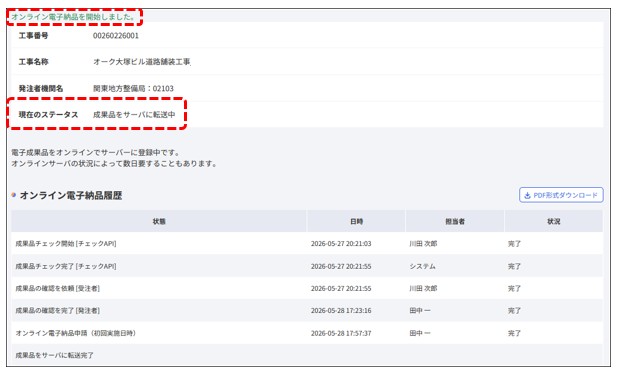This screenshot has width=617, height=374.
Task: Select the construction number 00260226001
Action: tap(116, 35)
